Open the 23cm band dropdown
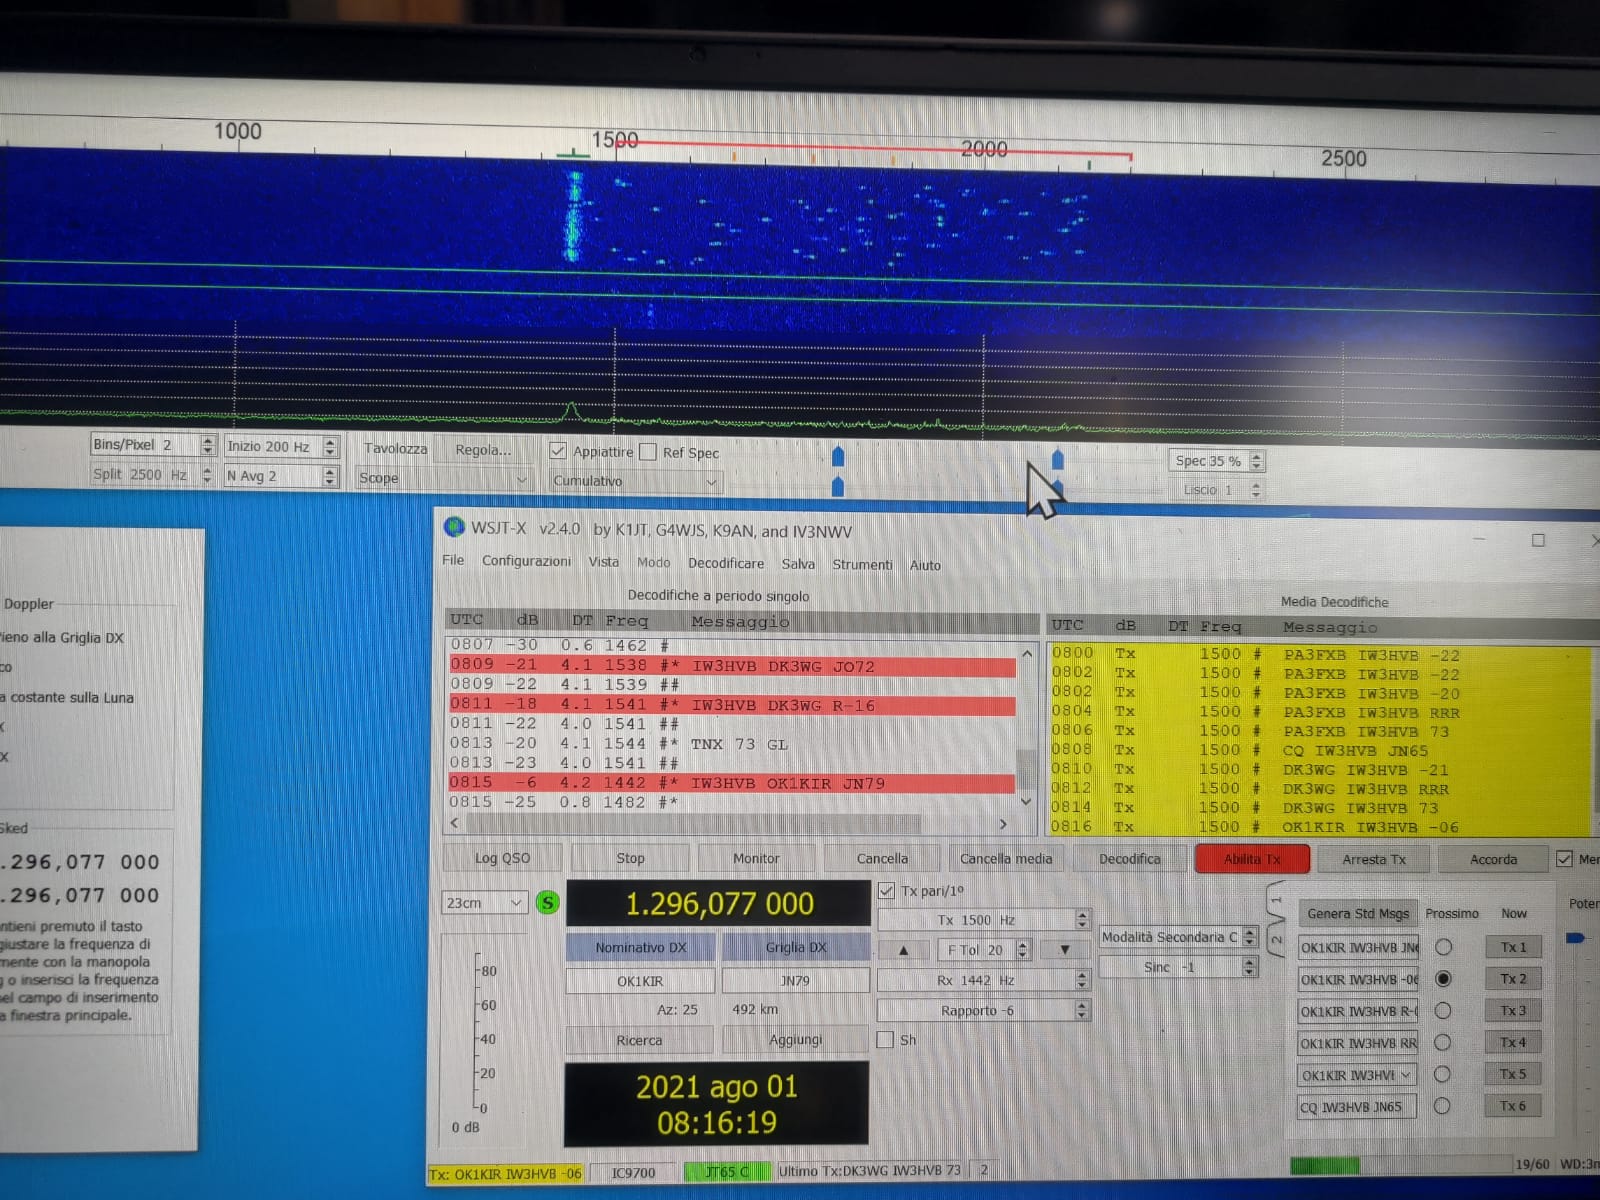 coord(484,903)
